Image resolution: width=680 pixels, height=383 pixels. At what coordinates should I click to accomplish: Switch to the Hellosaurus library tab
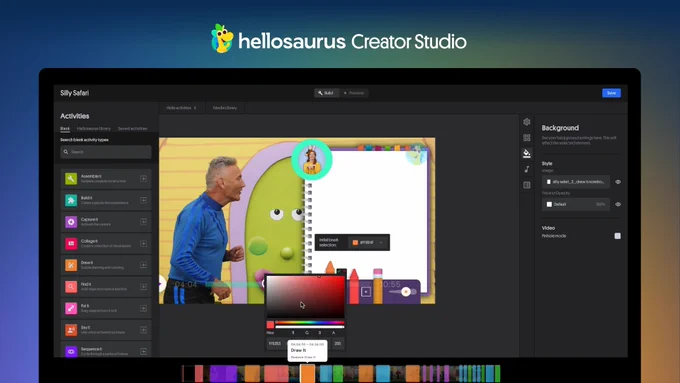click(x=94, y=129)
